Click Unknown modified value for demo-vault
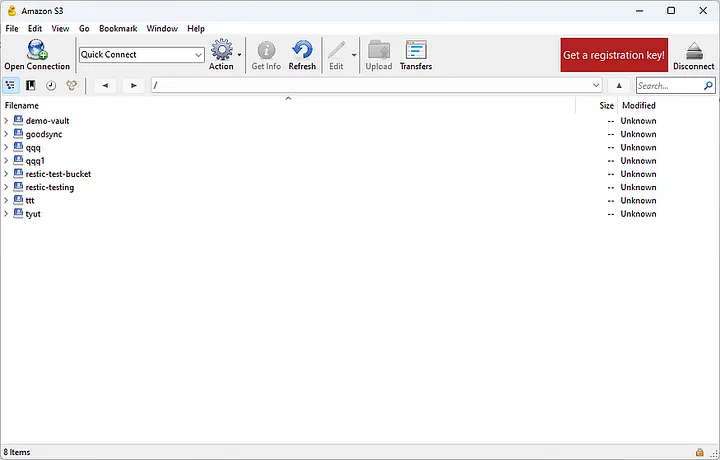This screenshot has height=460, width=720. click(x=638, y=121)
